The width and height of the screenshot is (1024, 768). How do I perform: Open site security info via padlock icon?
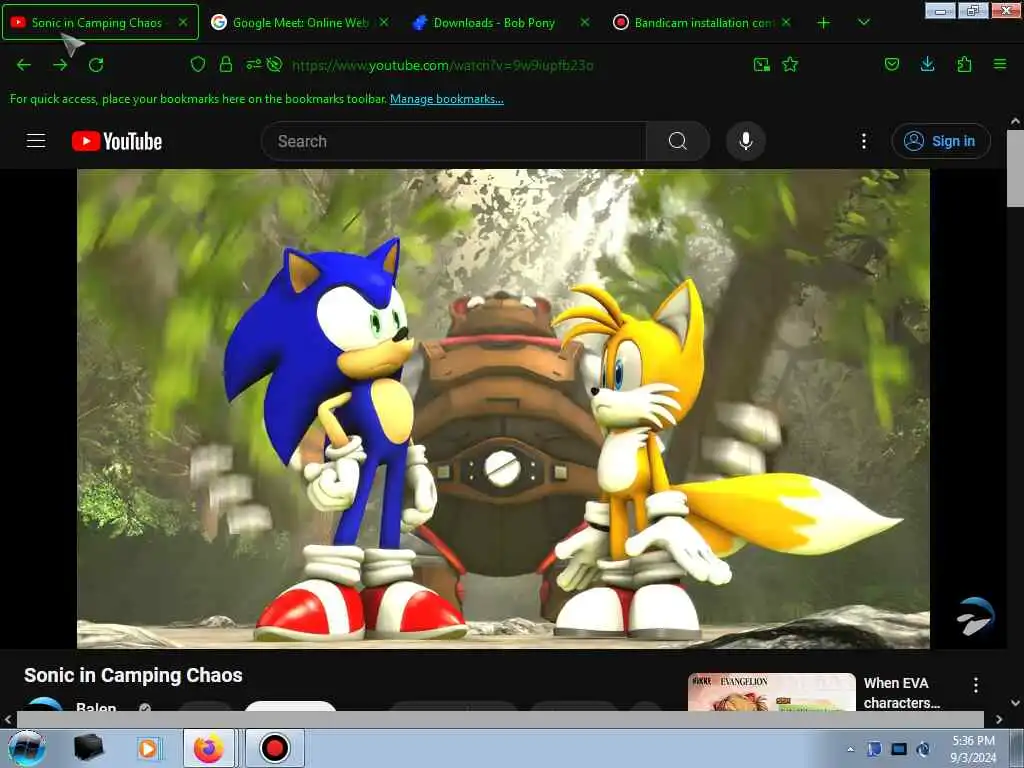click(226, 64)
